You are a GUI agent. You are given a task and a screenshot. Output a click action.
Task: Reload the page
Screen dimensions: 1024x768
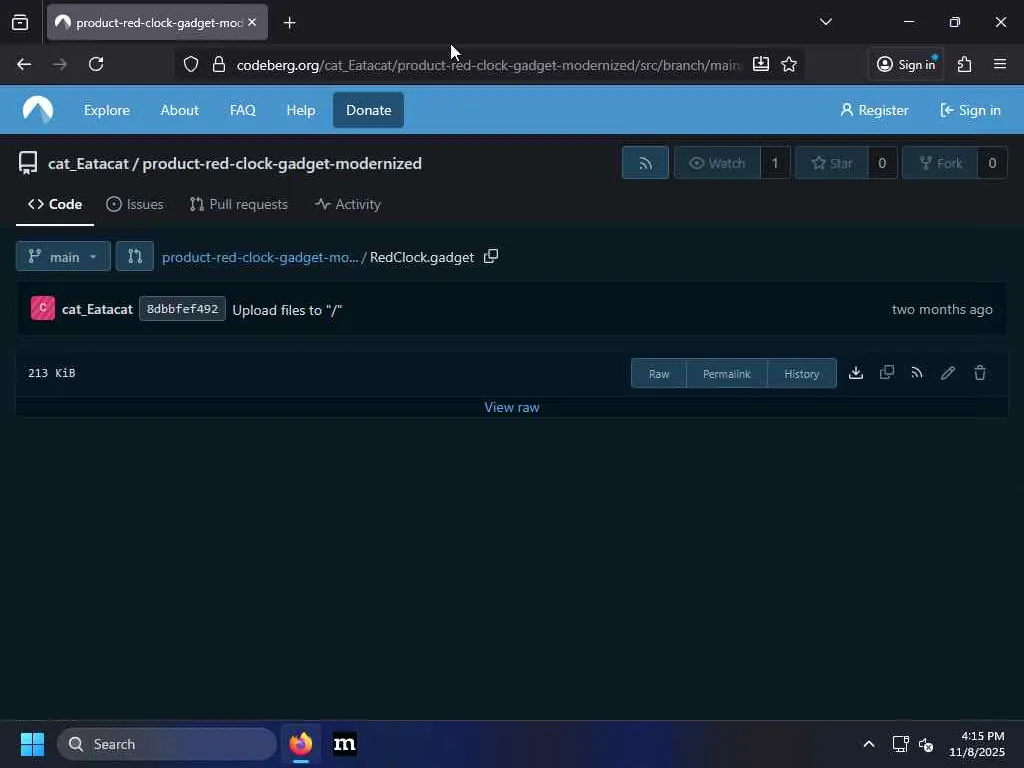(x=96, y=64)
